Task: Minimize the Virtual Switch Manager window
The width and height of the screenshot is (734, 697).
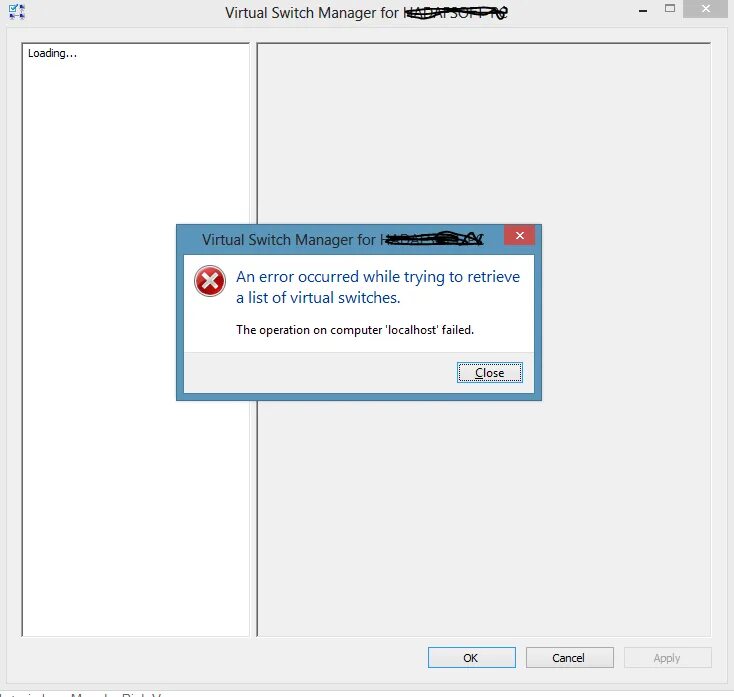Action: click(643, 9)
